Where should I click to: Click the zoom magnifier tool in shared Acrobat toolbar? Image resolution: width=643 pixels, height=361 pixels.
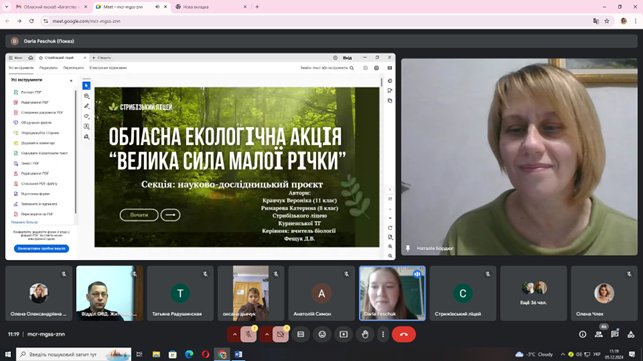(x=87, y=96)
